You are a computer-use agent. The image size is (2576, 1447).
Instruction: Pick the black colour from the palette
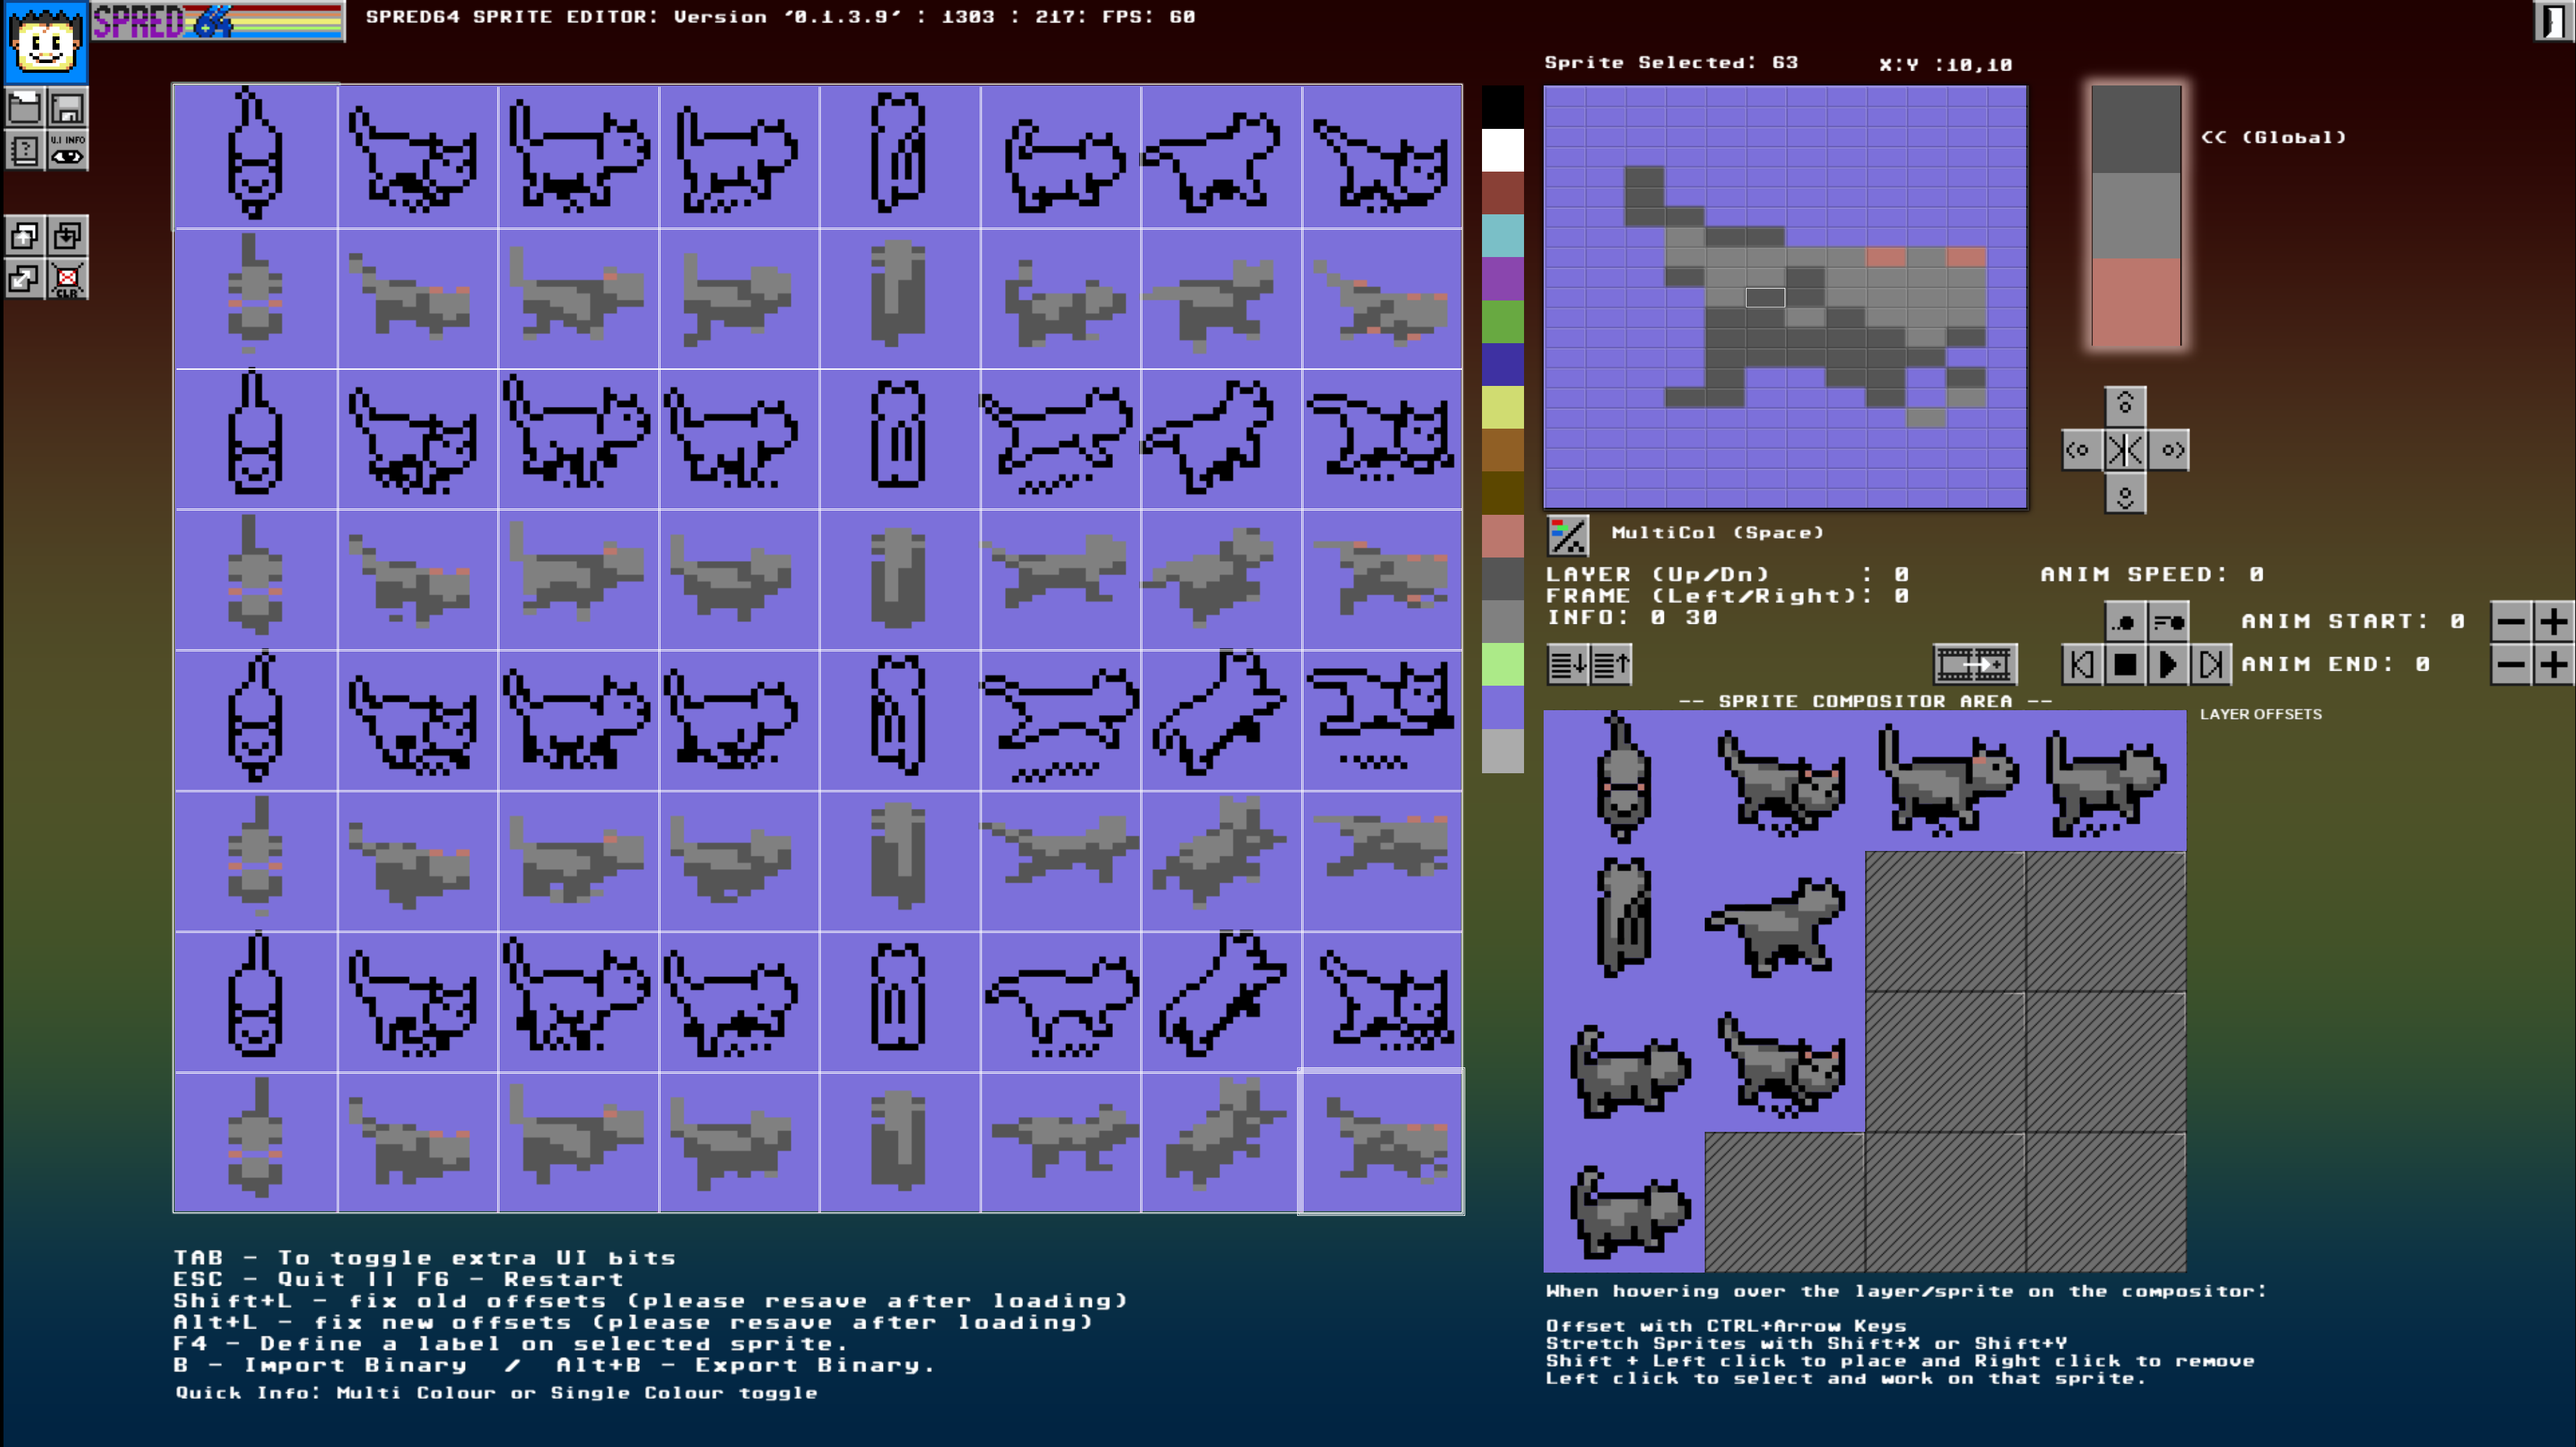(1503, 107)
